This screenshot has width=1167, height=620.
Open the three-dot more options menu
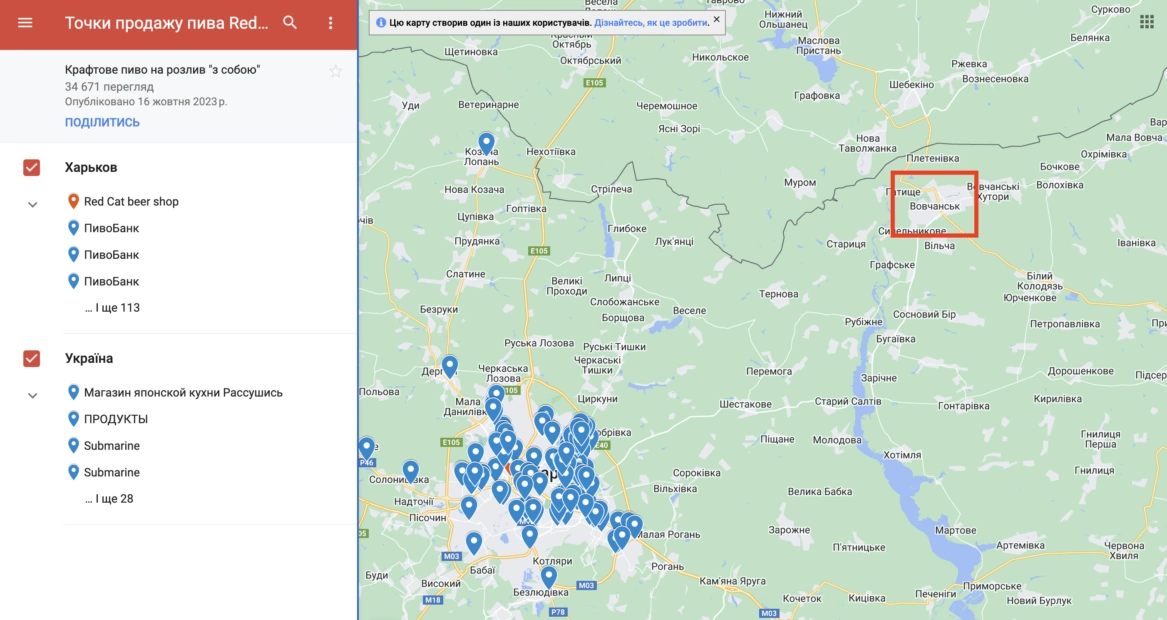[x=330, y=23]
